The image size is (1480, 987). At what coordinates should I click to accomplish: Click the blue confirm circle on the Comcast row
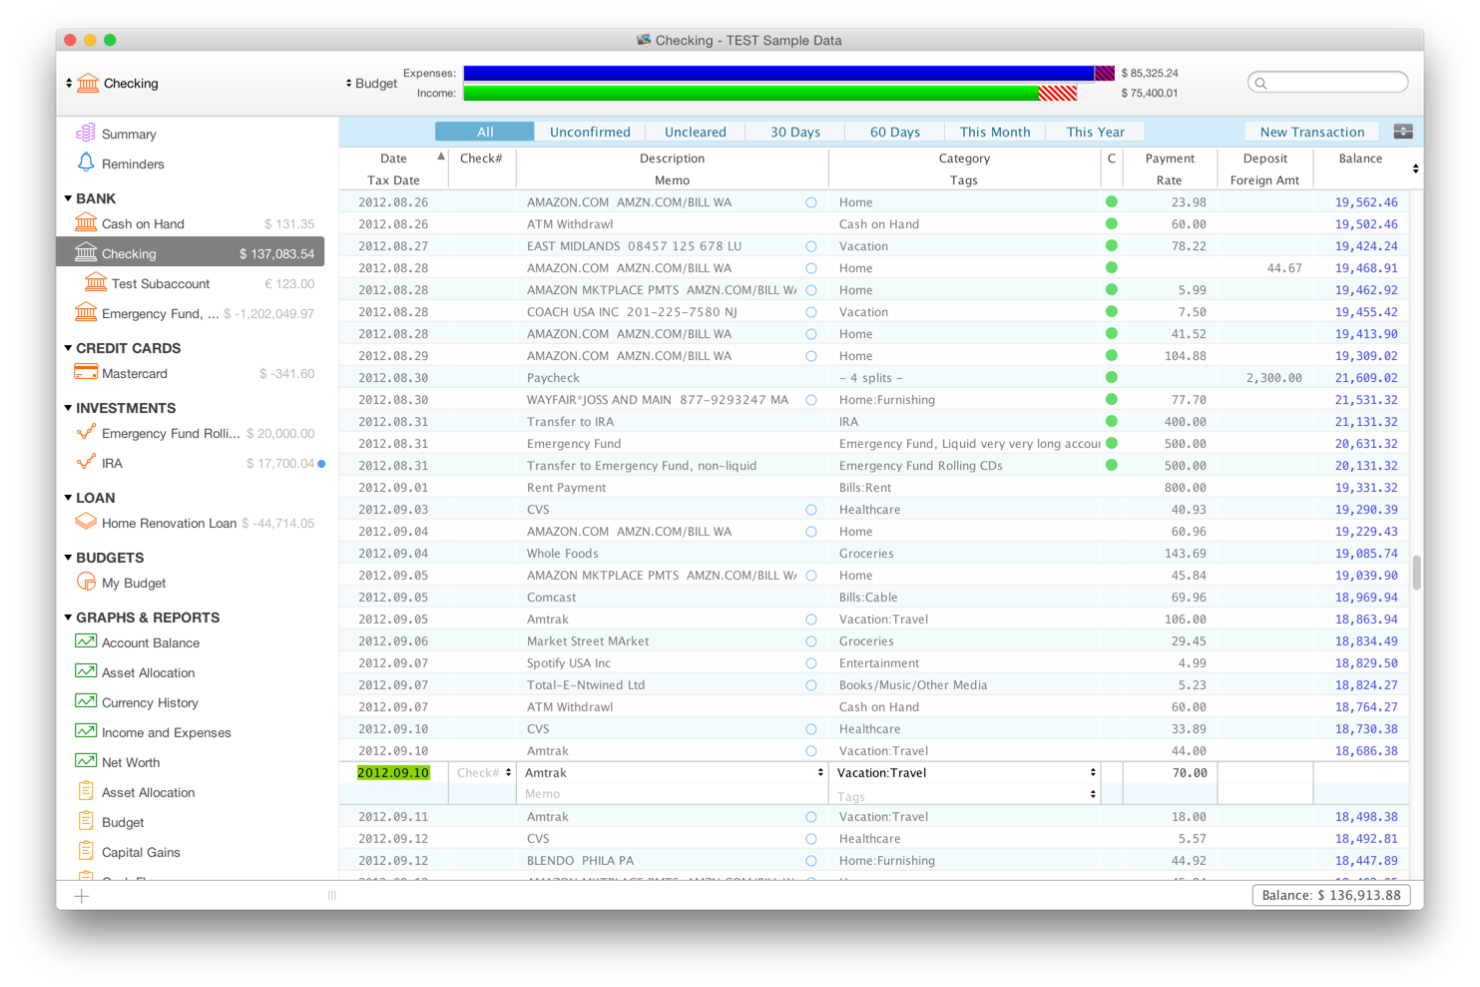[x=810, y=597]
